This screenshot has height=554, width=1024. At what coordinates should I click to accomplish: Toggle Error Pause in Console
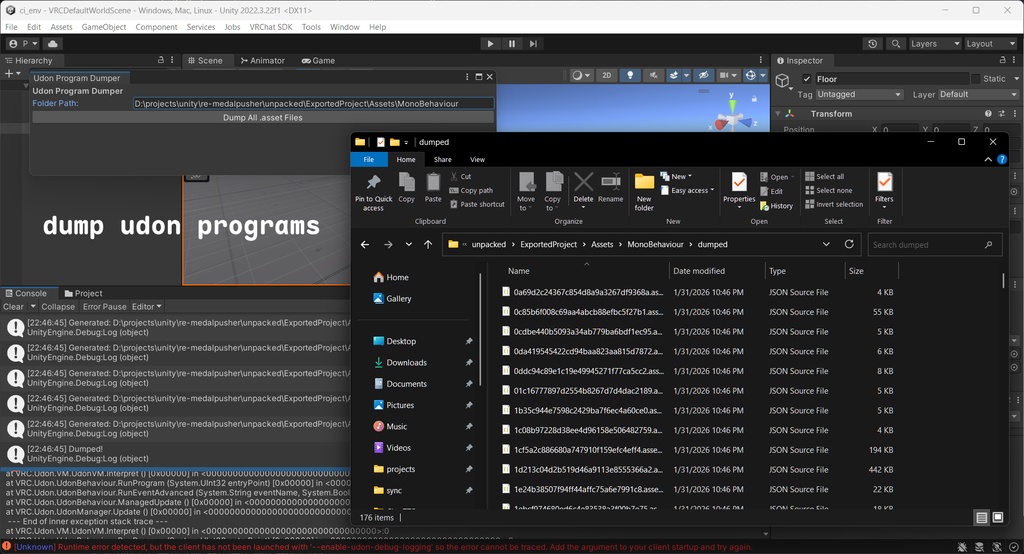click(x=104, y=306)
